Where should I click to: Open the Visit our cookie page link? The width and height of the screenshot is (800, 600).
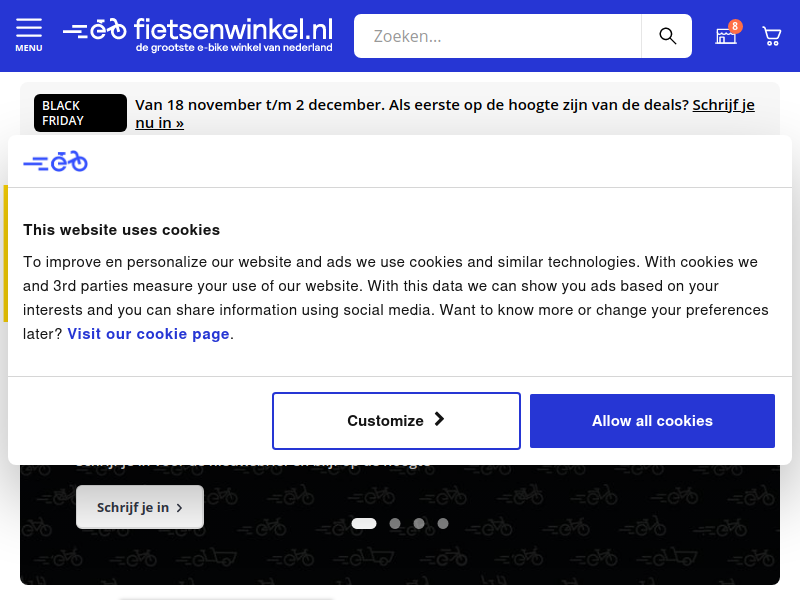148,334
